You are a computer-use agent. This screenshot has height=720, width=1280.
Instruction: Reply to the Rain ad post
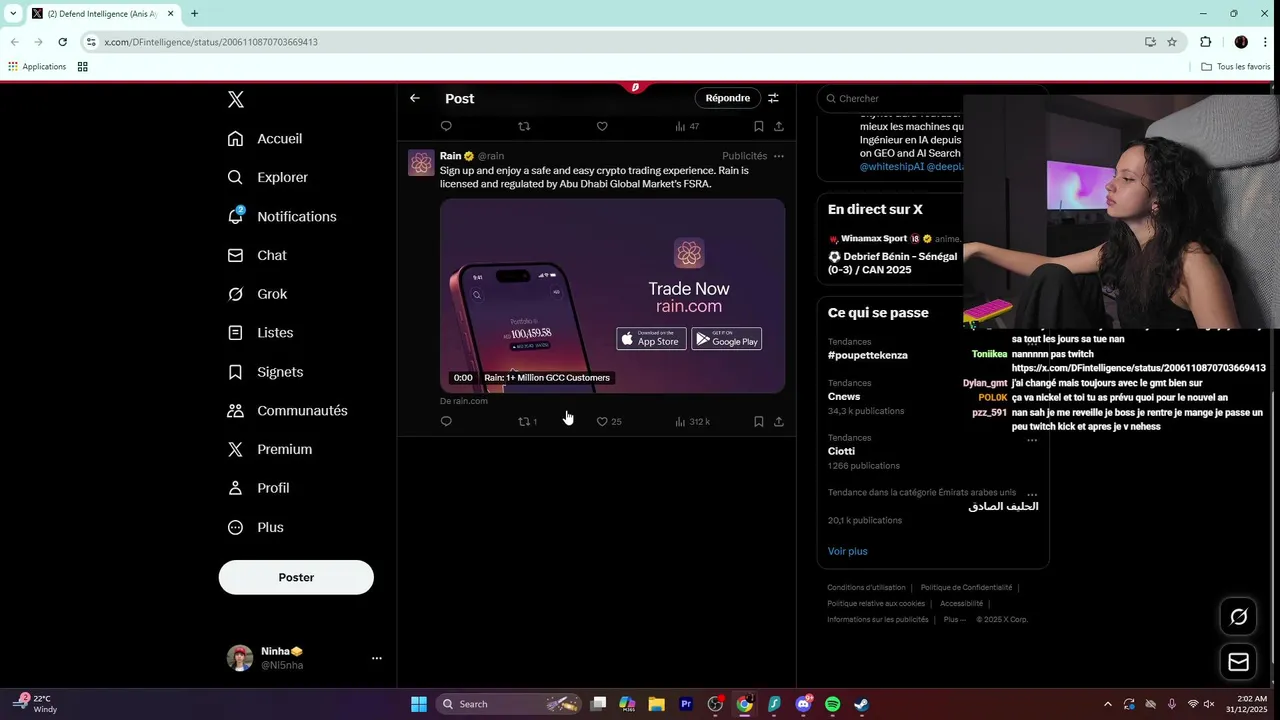[x=446, y=421]
